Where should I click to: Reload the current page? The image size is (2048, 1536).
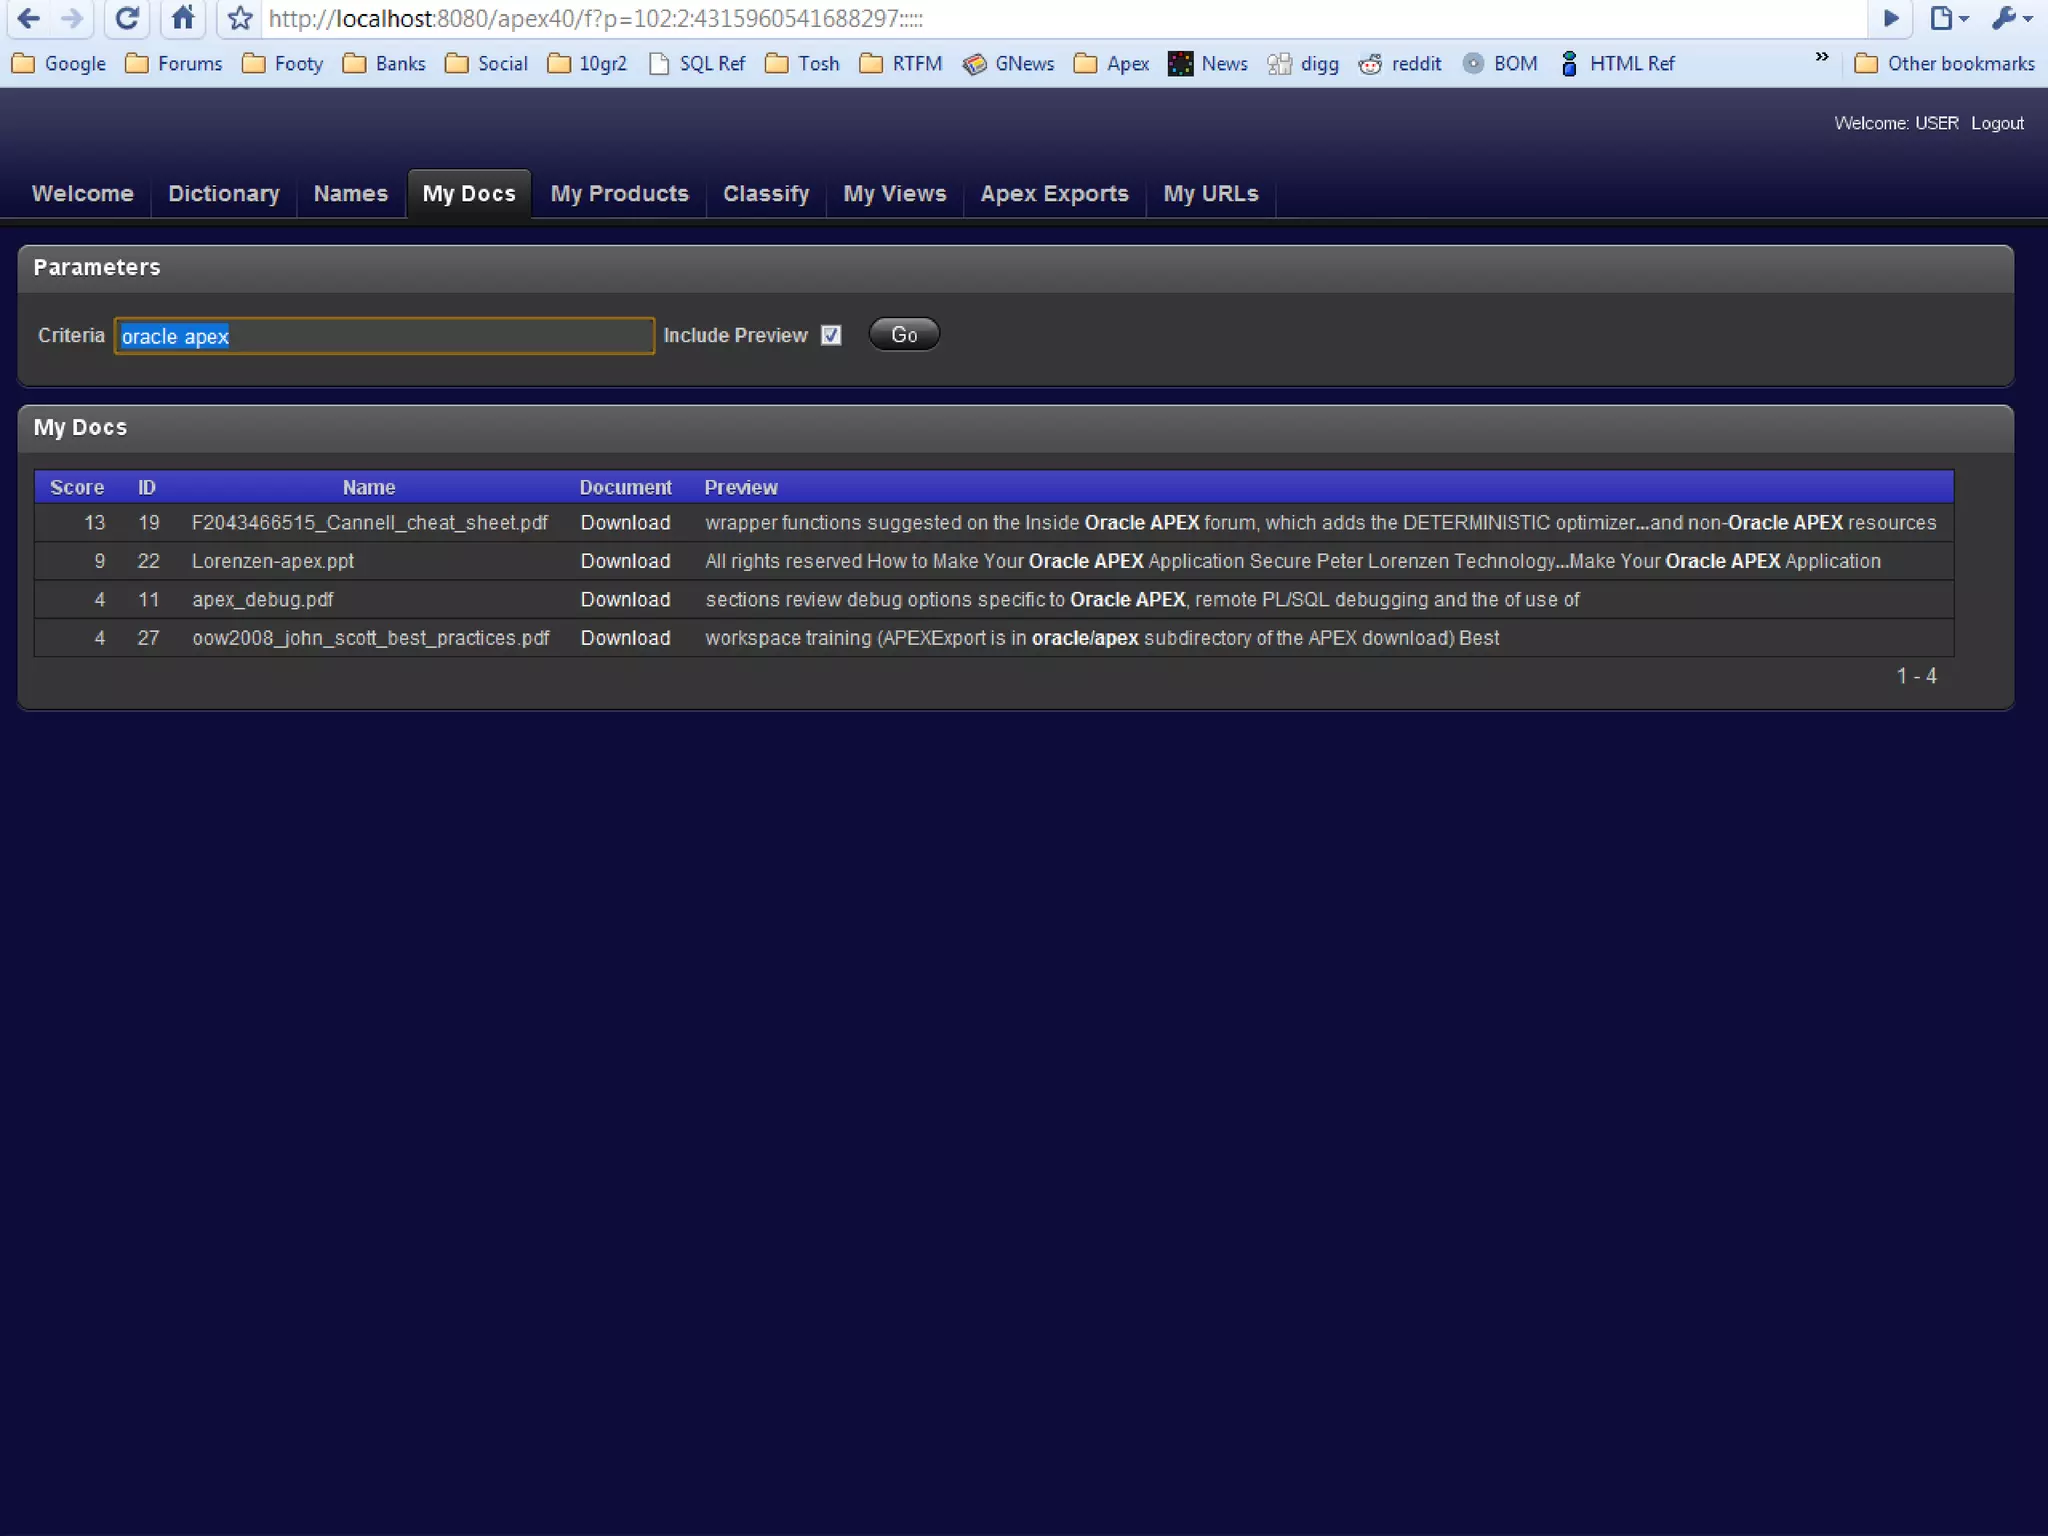click(x=126, y=18)
